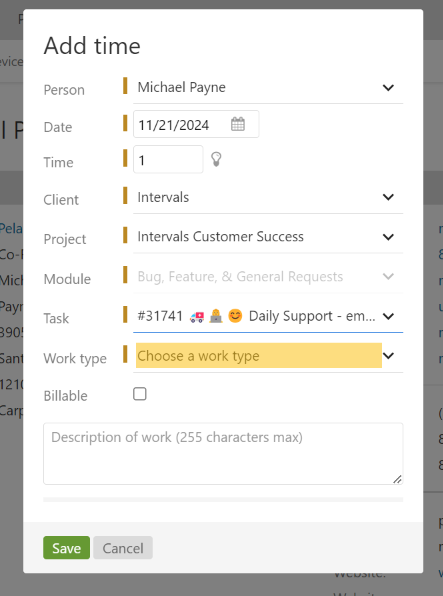Image resolution: width=443 pixels, height=596 pixels.
Task: Grab the description textarea resize handle
Action: [397, 479]
